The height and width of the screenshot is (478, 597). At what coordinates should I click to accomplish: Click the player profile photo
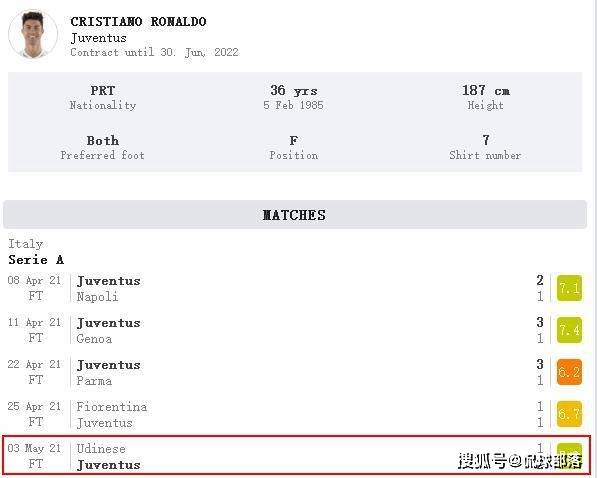tap(33, 34)
